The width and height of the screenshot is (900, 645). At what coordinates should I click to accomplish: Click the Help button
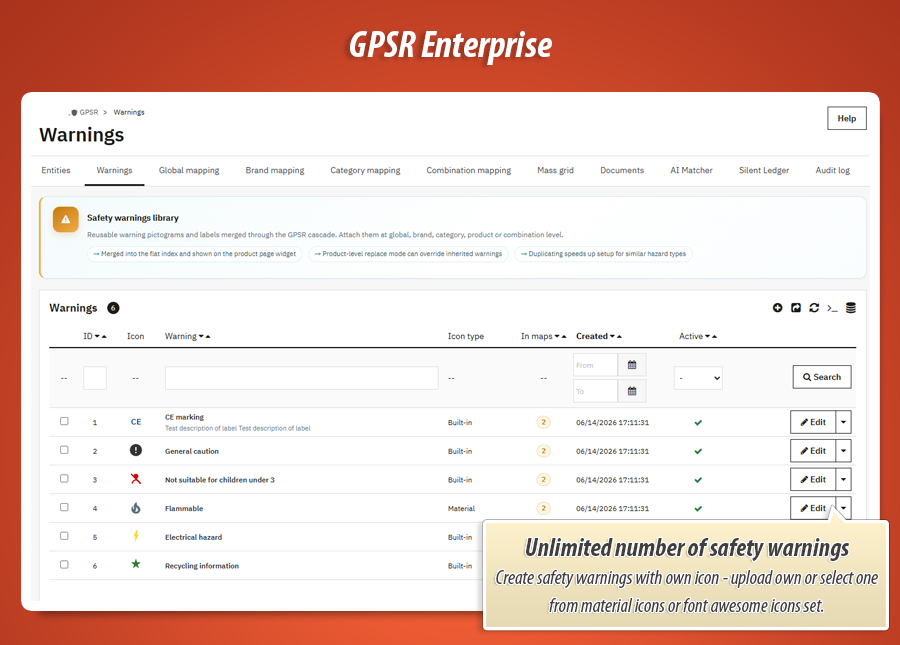point(847,118)
